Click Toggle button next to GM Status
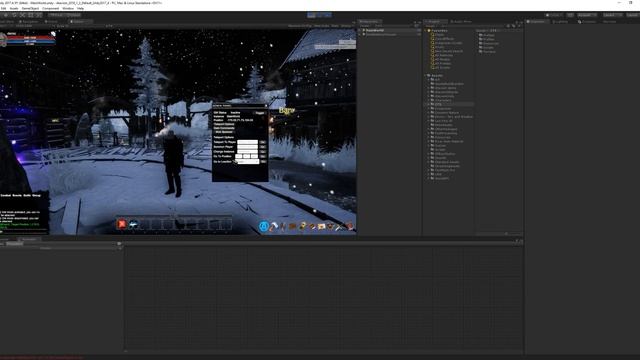The height and width of the screenshot is (360, 640). [x=260, y=113]
